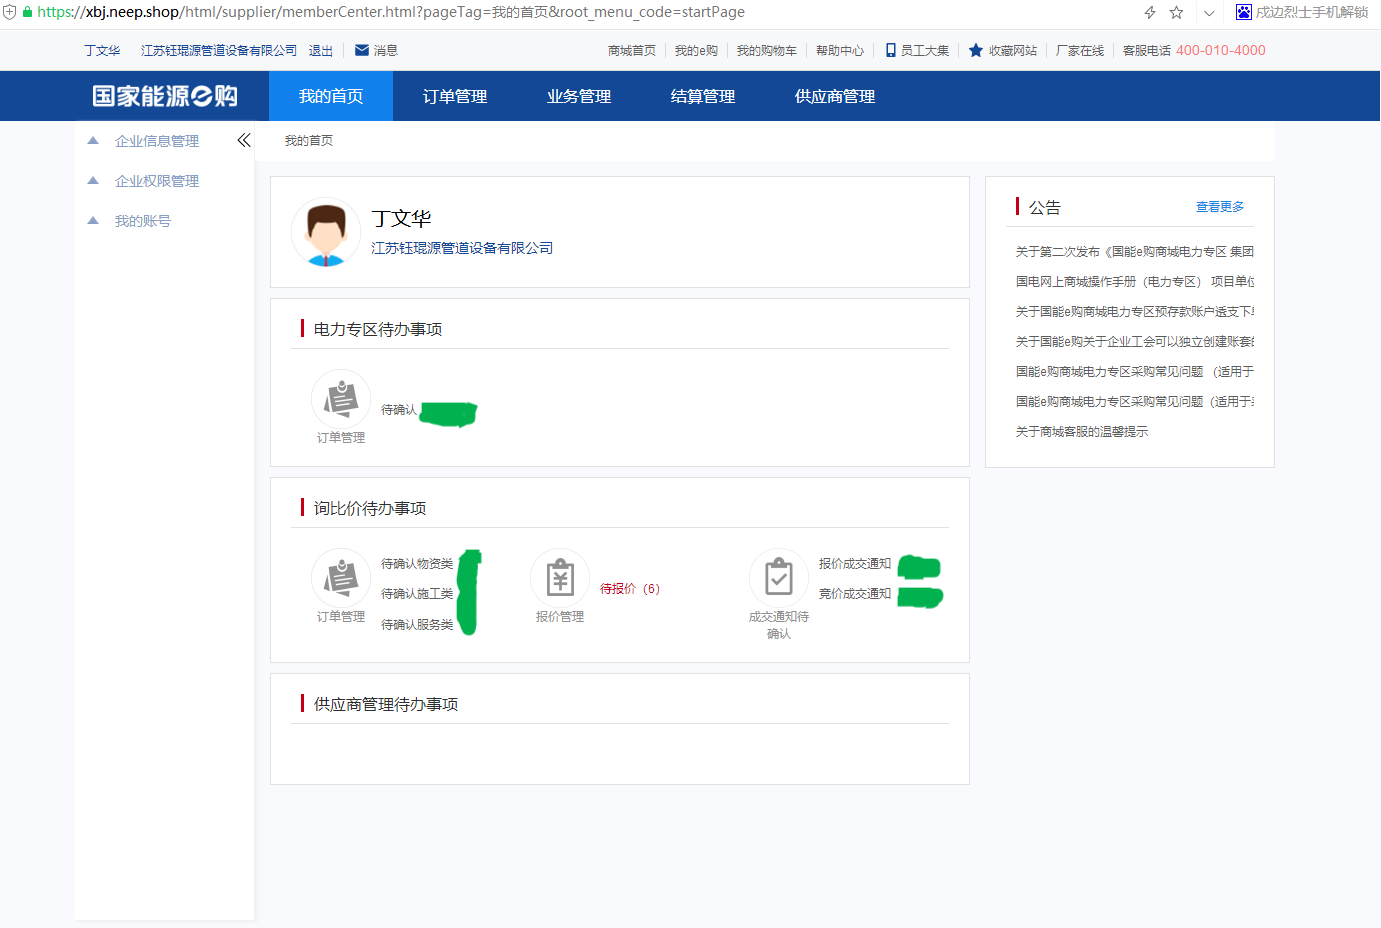The height and width of the screenshot is (928, 1381).
Task: Open 订单管理 clipboard icon under 电力专区待办事项
Action: [x=340, y=397]
